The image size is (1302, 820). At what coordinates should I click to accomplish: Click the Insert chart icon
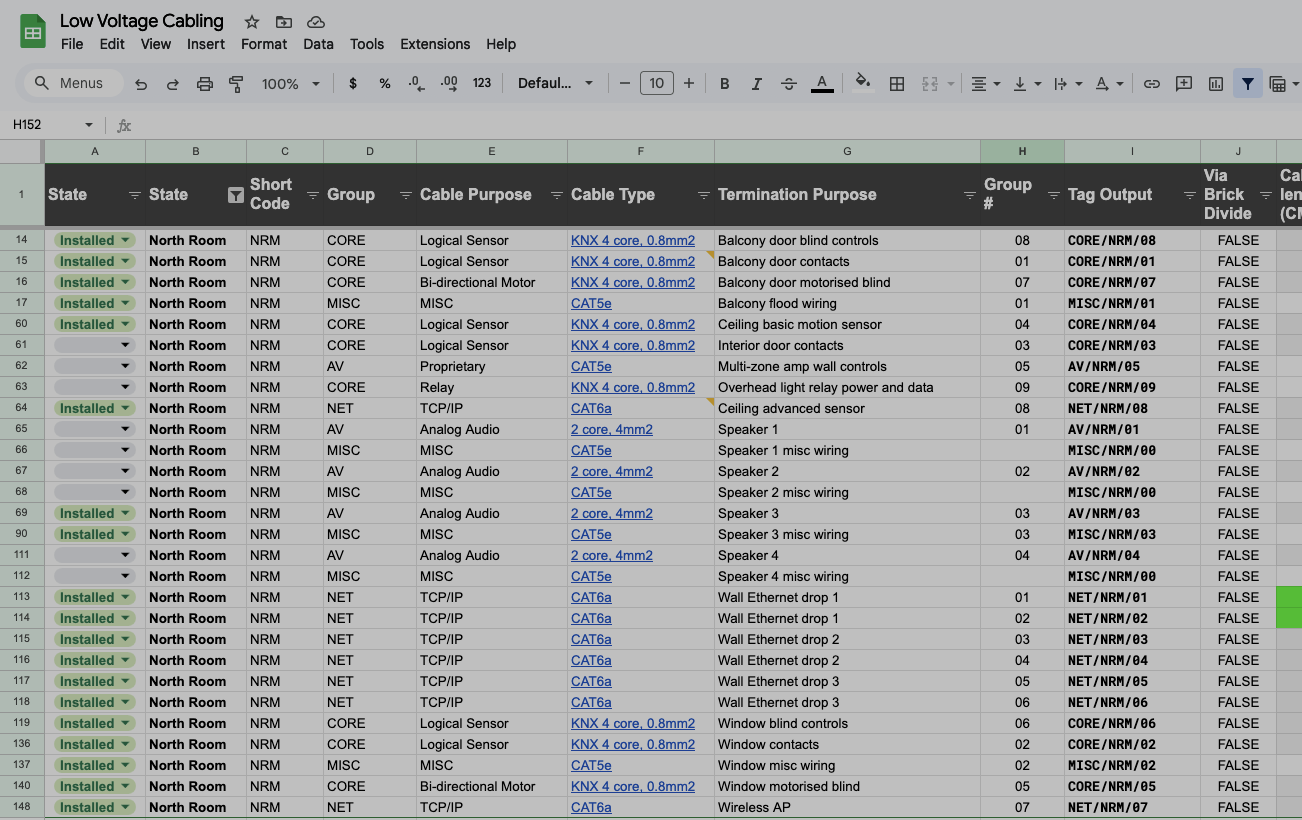pos(1216,84)
